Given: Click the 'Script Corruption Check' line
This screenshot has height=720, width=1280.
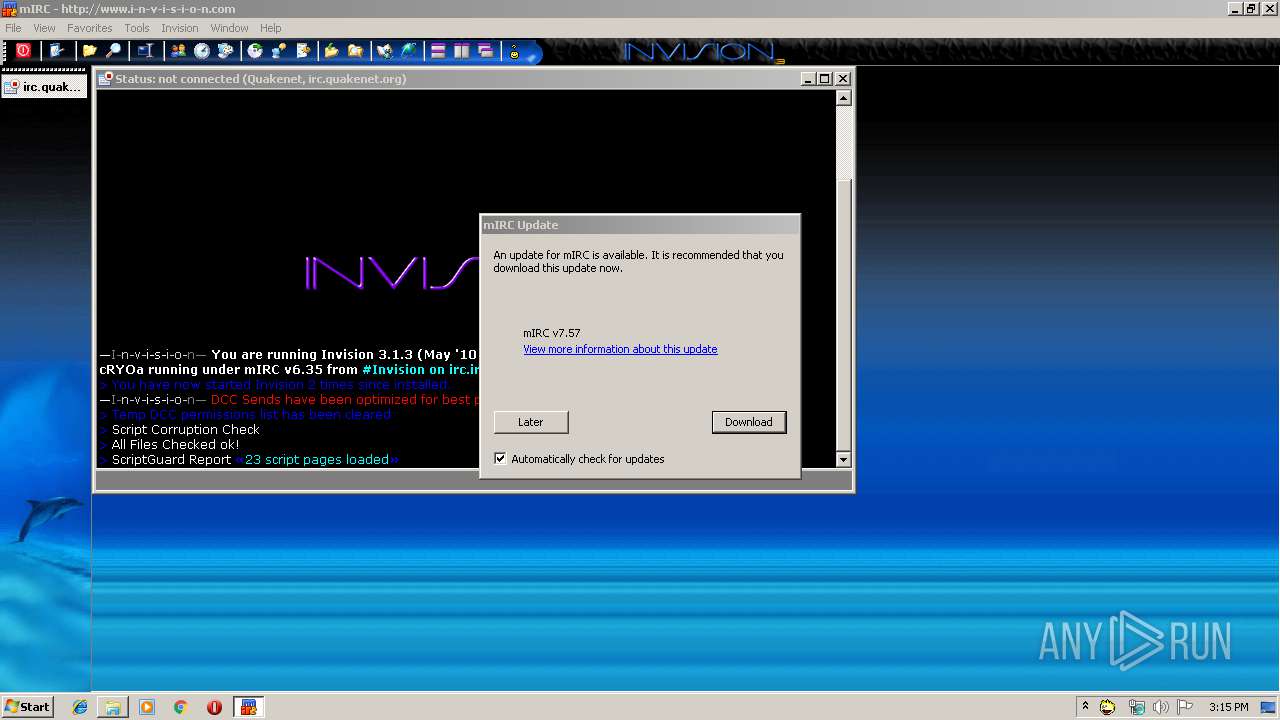Looking at the screenshot, I should tap(179, 430).
